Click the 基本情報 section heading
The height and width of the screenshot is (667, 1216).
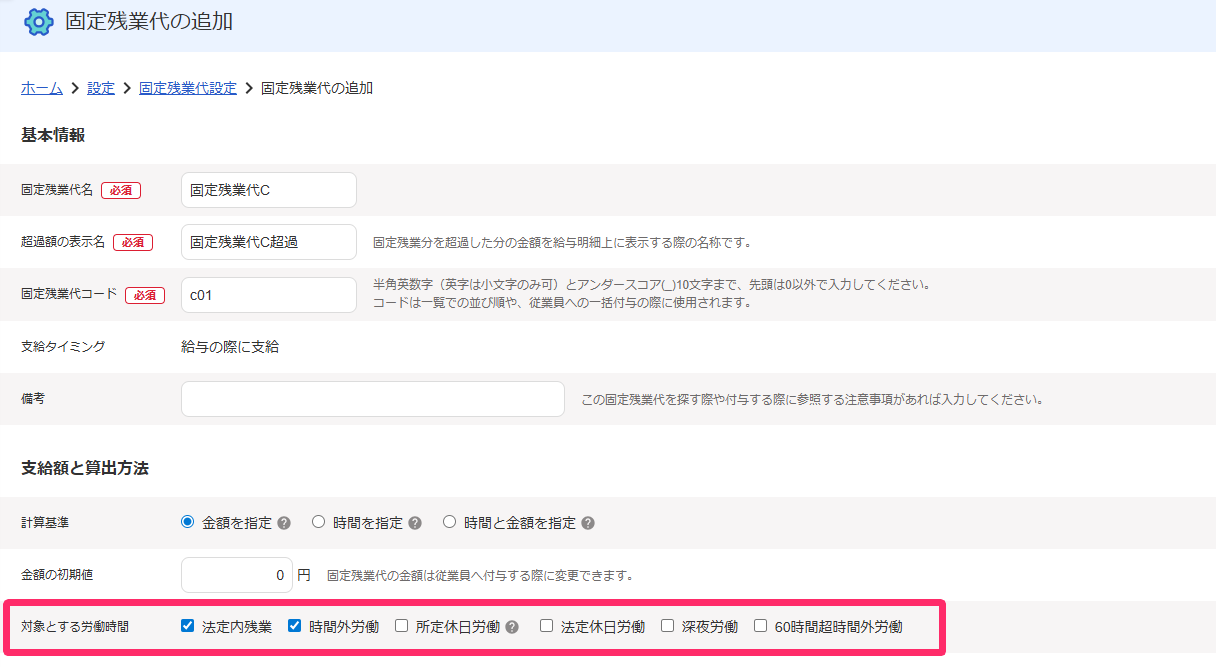click(x=53, y=136)
